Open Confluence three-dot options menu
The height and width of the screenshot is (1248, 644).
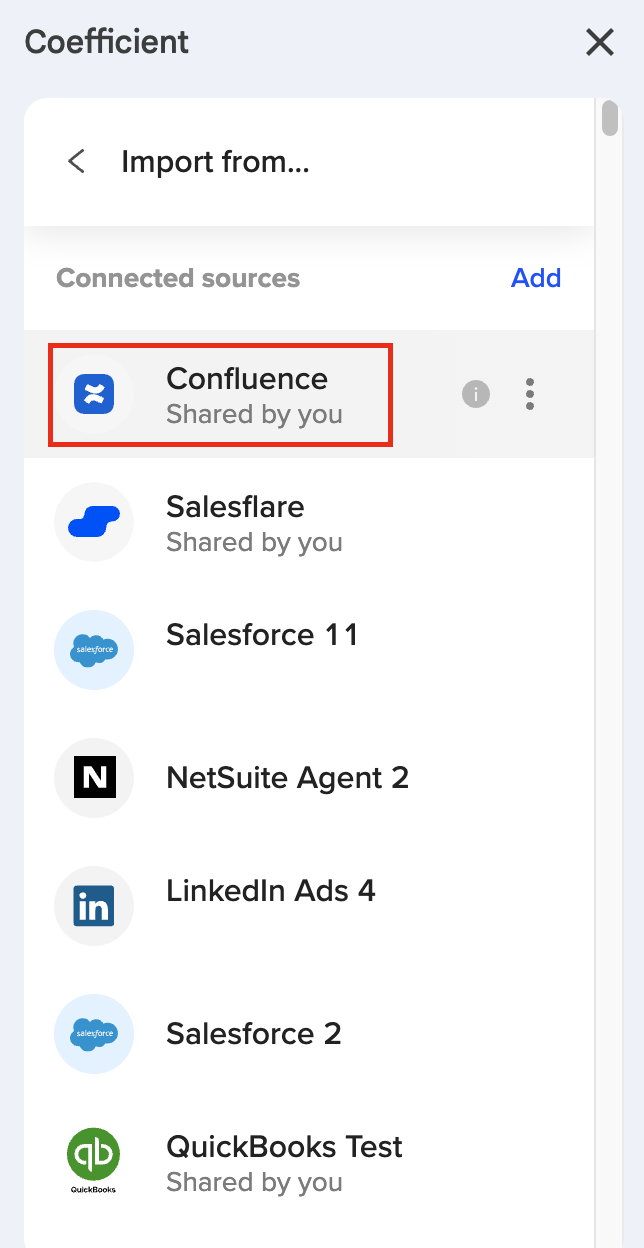[530, 394]
